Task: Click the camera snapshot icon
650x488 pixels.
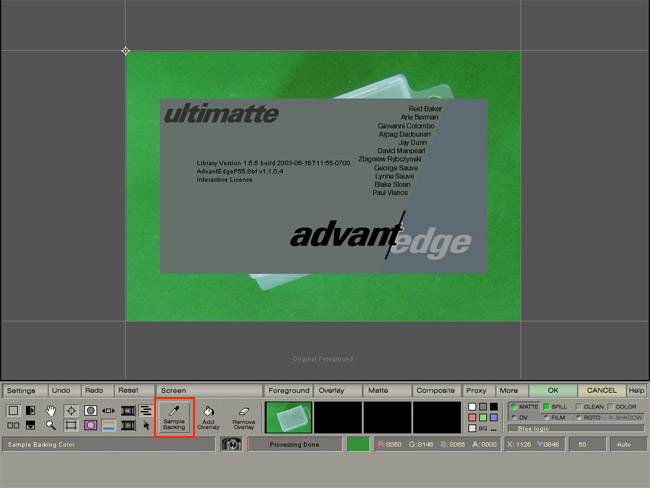Action: [x=231, y=444]
